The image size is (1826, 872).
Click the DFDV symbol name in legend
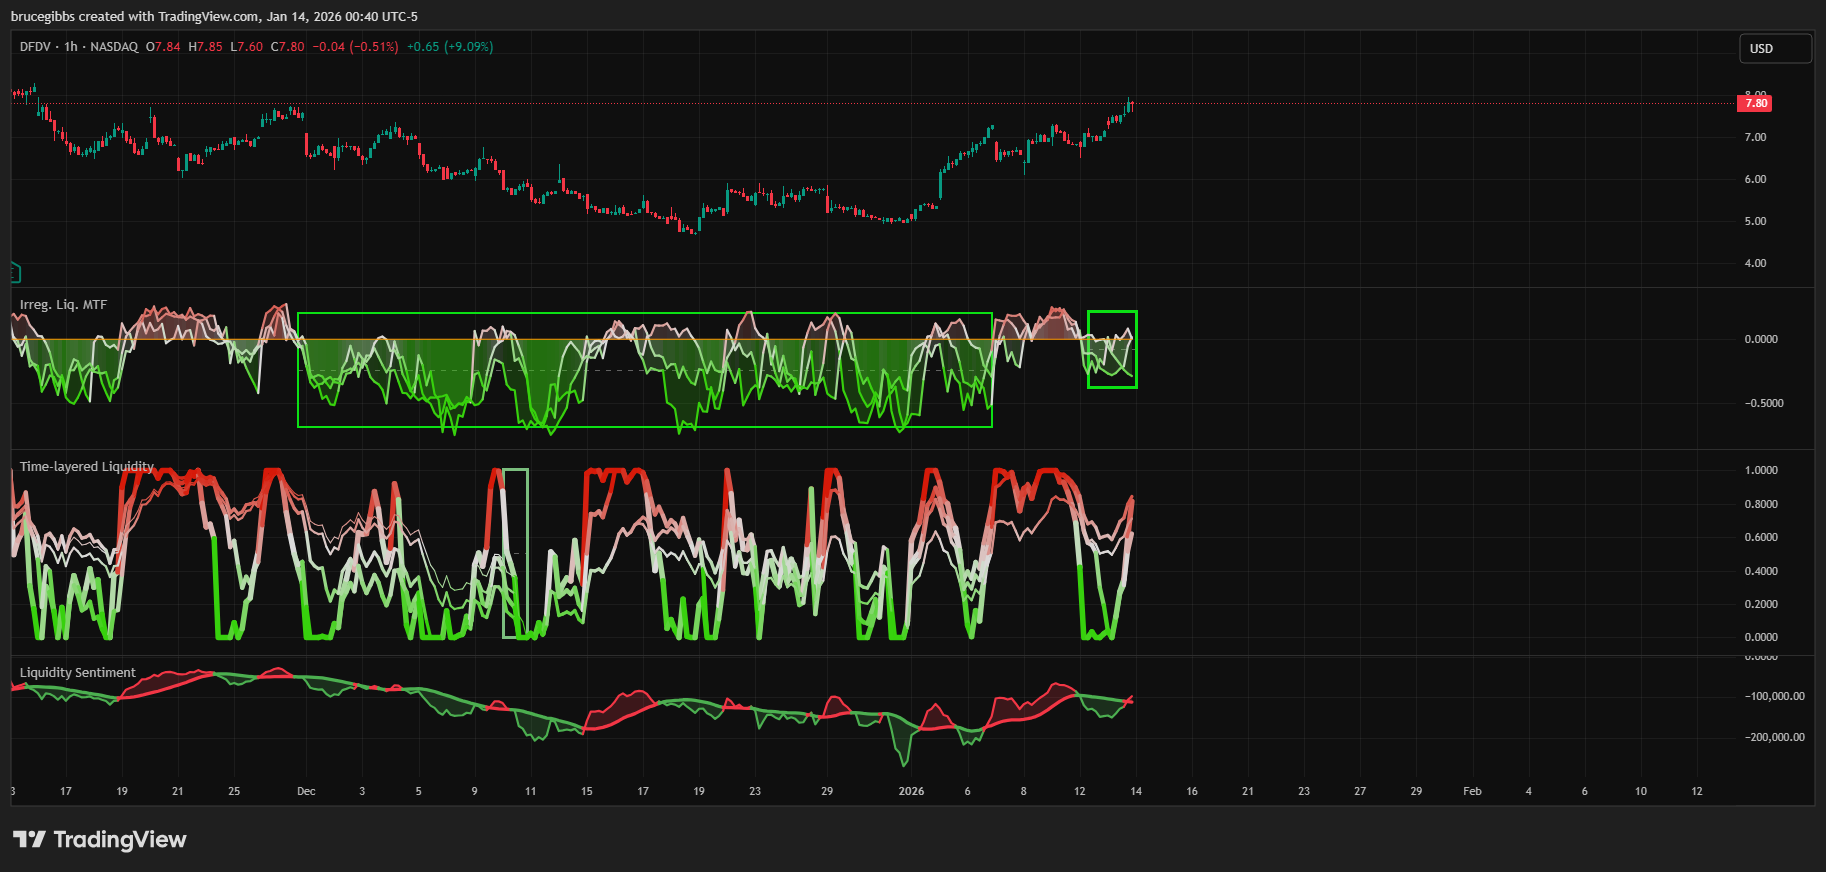35,47
